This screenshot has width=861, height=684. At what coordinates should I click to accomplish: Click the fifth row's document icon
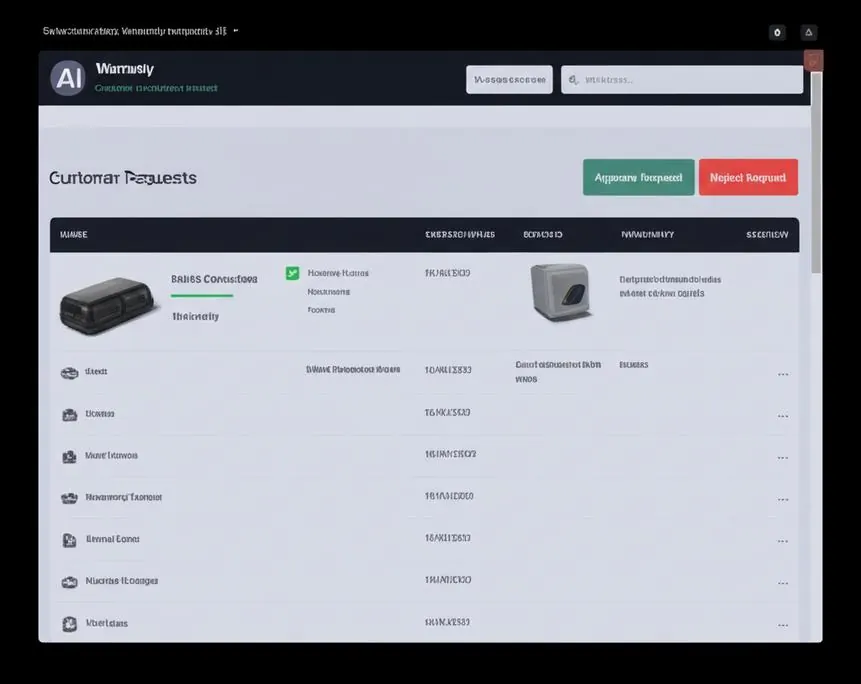(x=69, y=540)
